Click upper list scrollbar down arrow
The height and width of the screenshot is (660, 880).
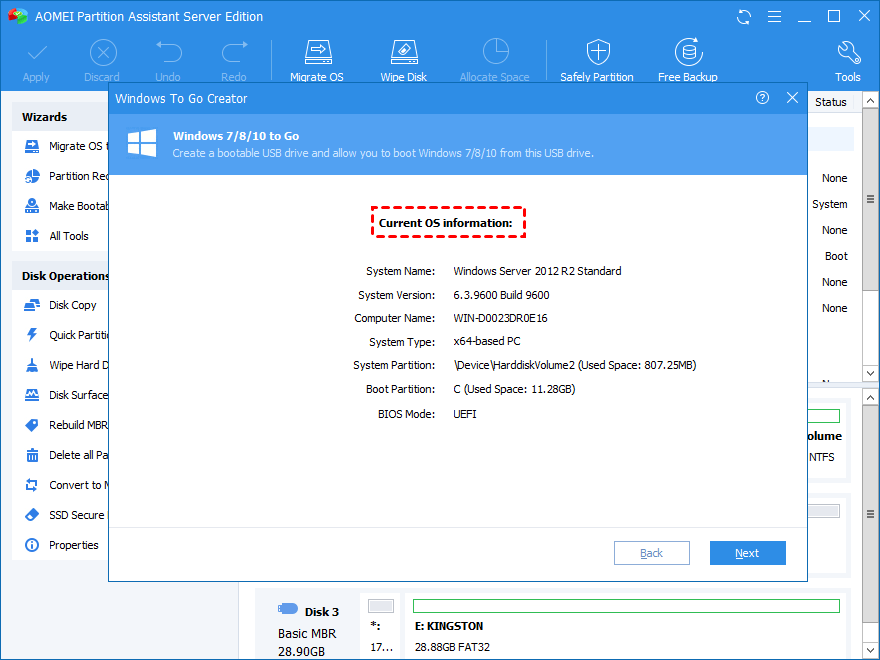click(870, 373)
